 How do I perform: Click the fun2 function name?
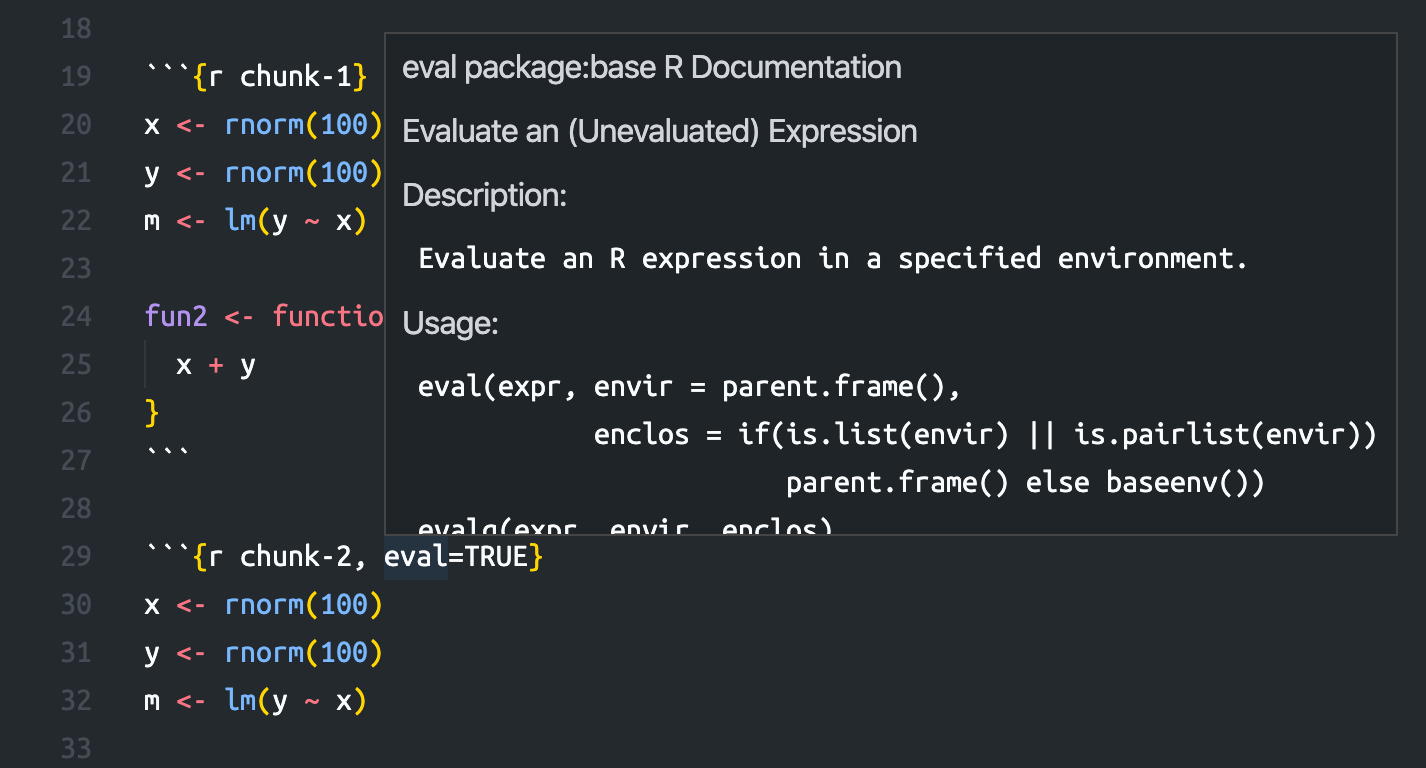point(176,316)
